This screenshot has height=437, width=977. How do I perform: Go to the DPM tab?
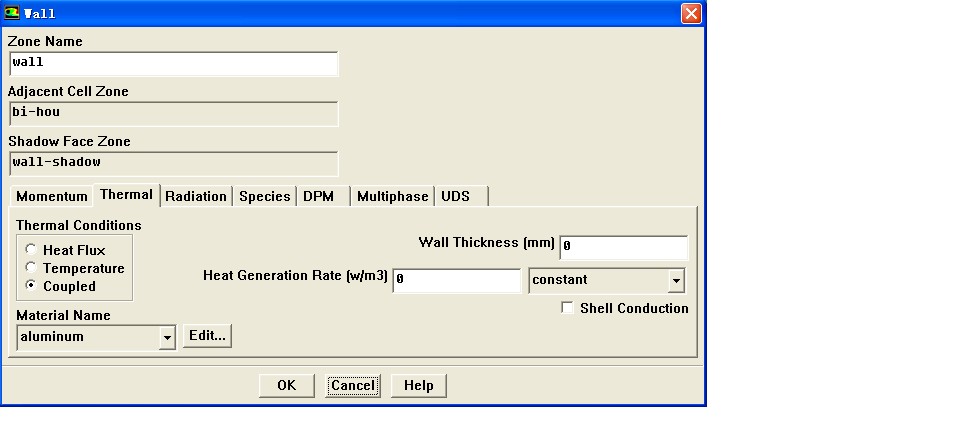click(319, 196)
